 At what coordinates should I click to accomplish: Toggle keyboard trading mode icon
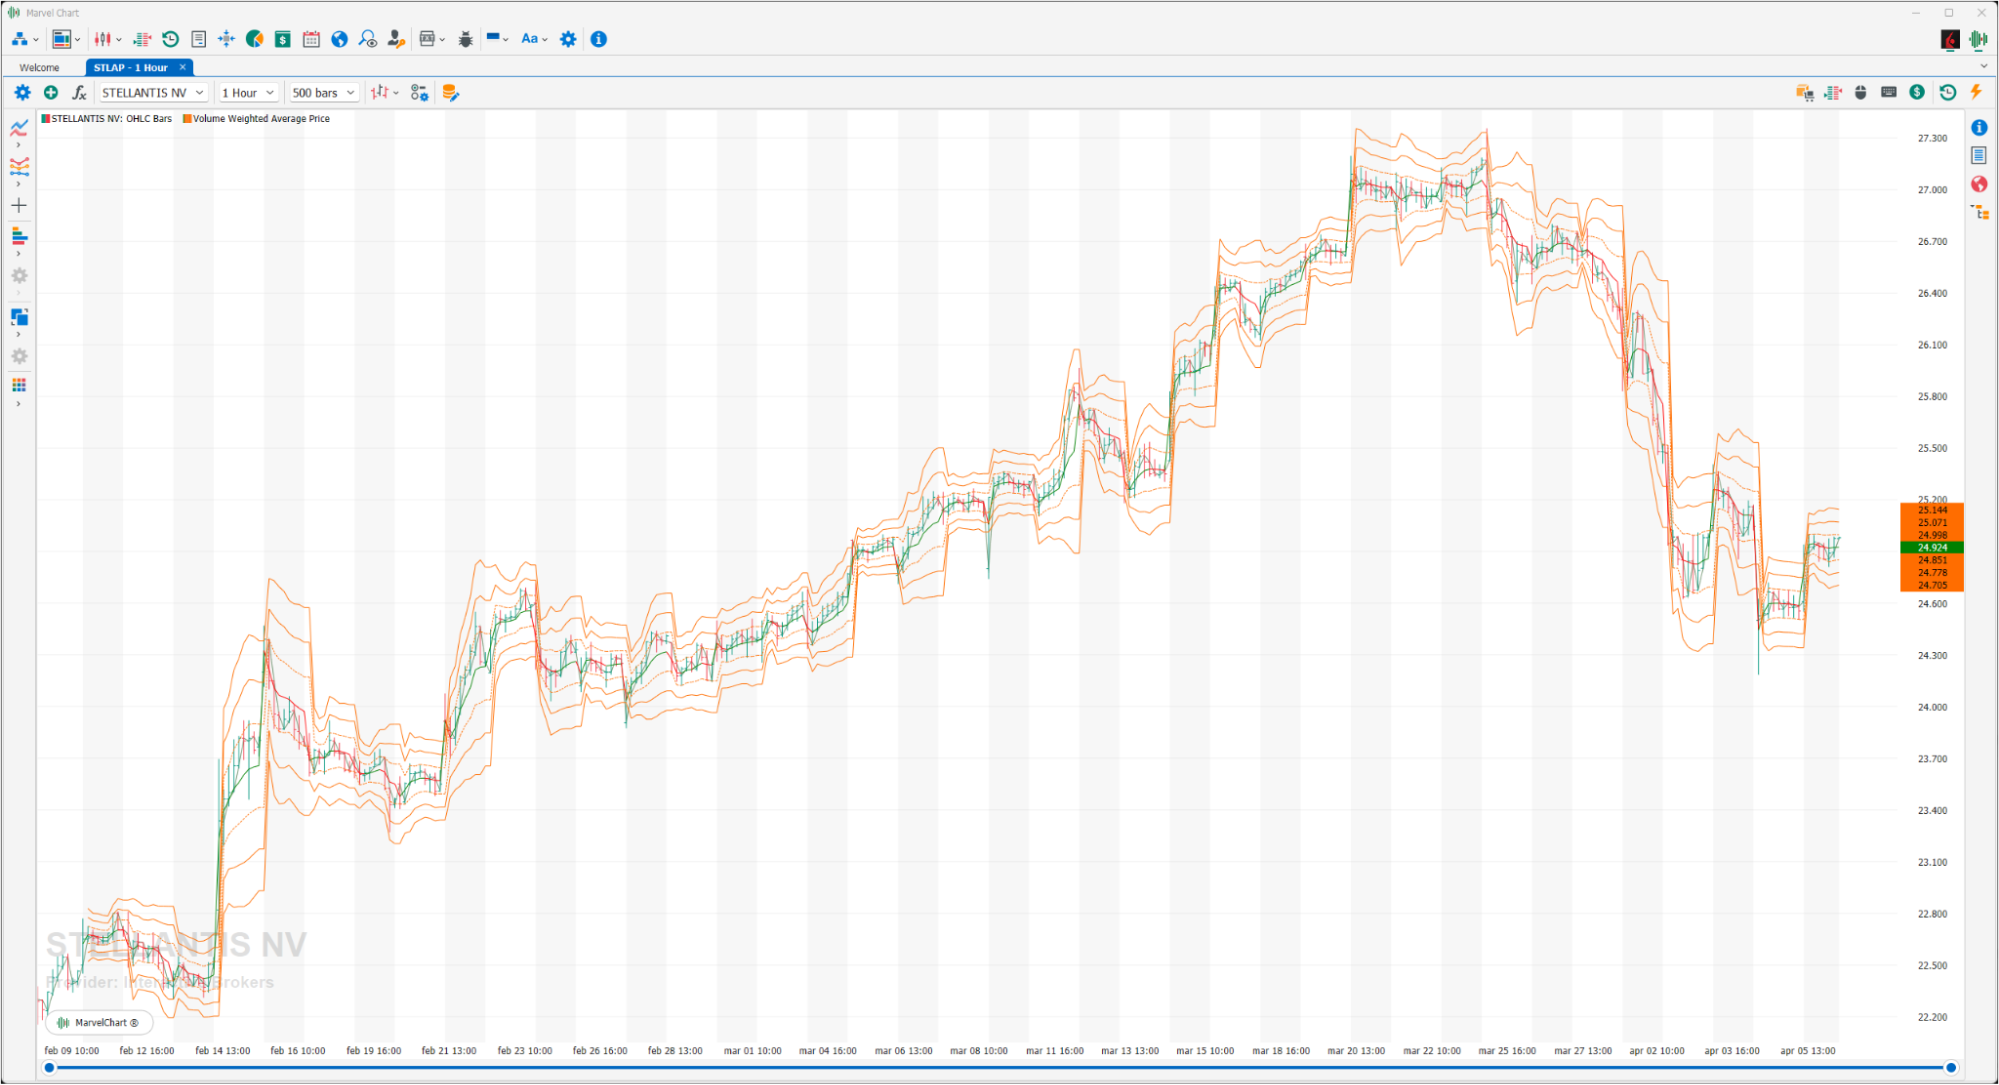(1888, 92)
